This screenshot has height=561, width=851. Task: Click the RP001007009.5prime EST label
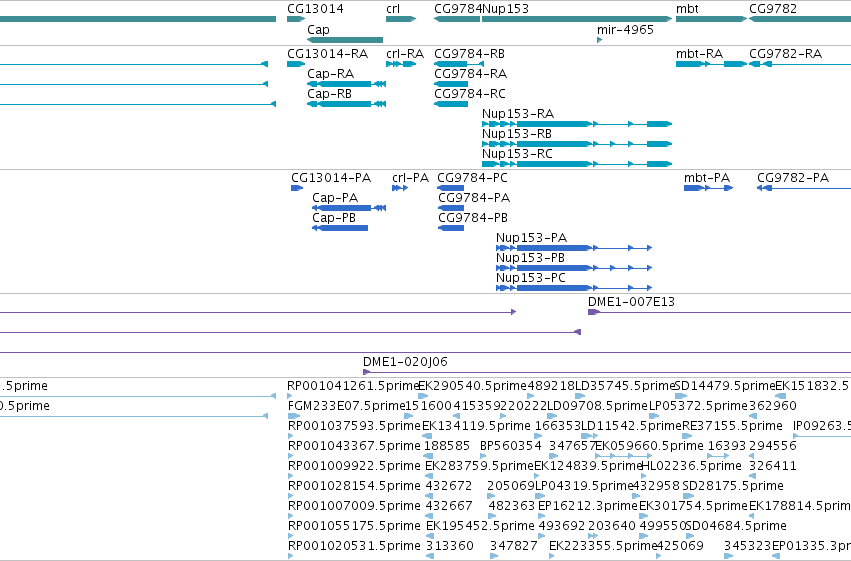click(x=354, y=506)
